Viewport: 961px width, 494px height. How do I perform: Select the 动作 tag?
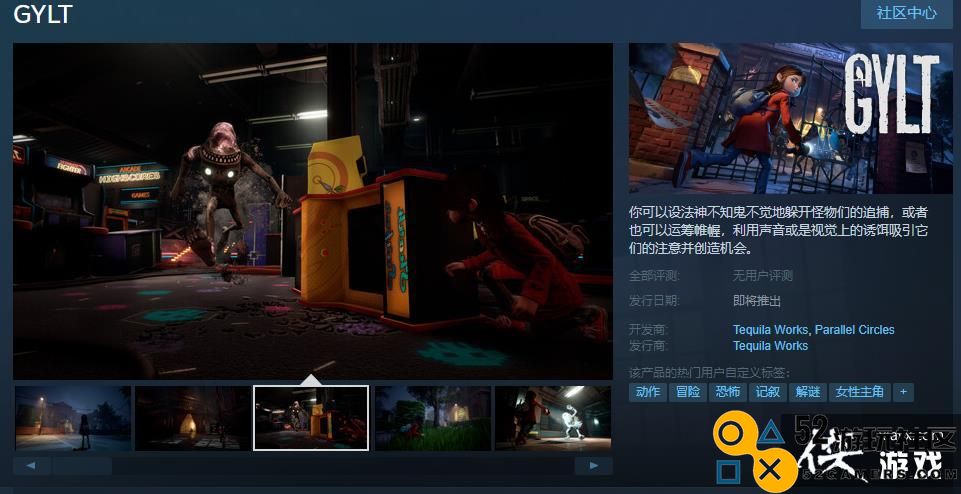click(648, 392)
